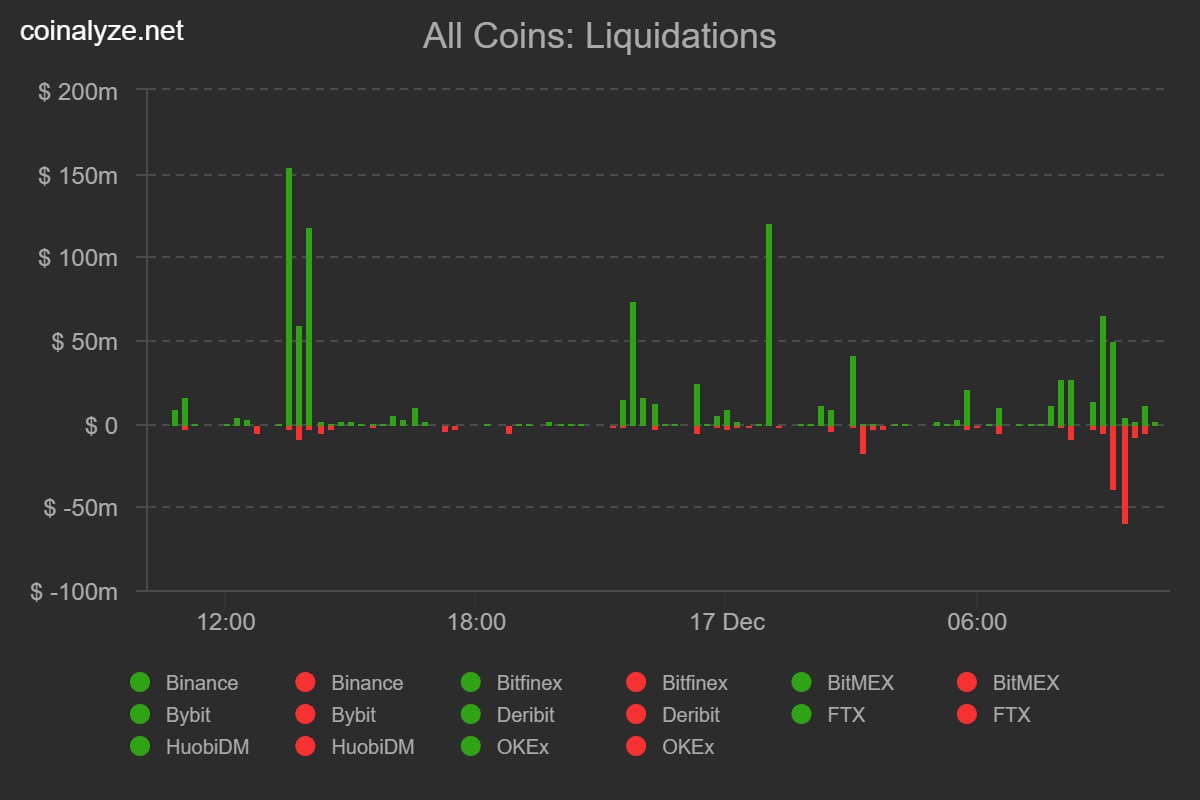1200x800 pixels.
Task: Click the largest red bar near -$60m
Action: click(x=1125, y=475)
